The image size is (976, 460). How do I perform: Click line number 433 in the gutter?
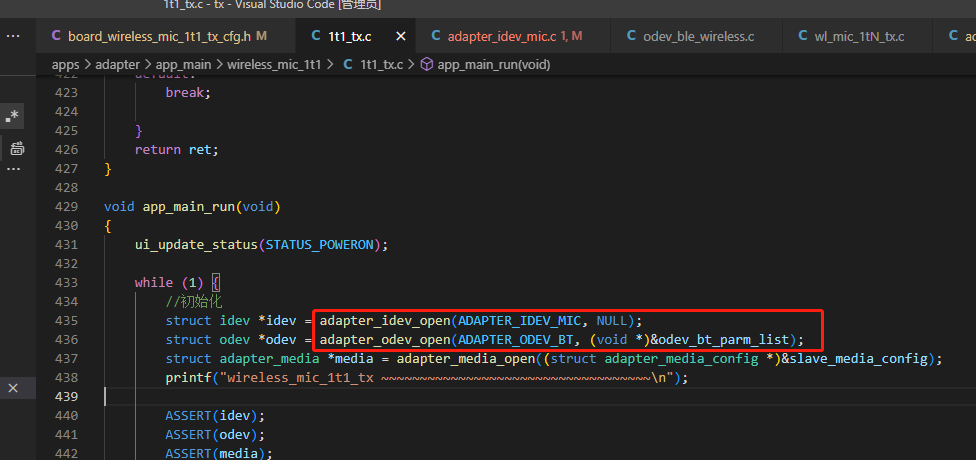pyautogui.click(x=66, y=283)
